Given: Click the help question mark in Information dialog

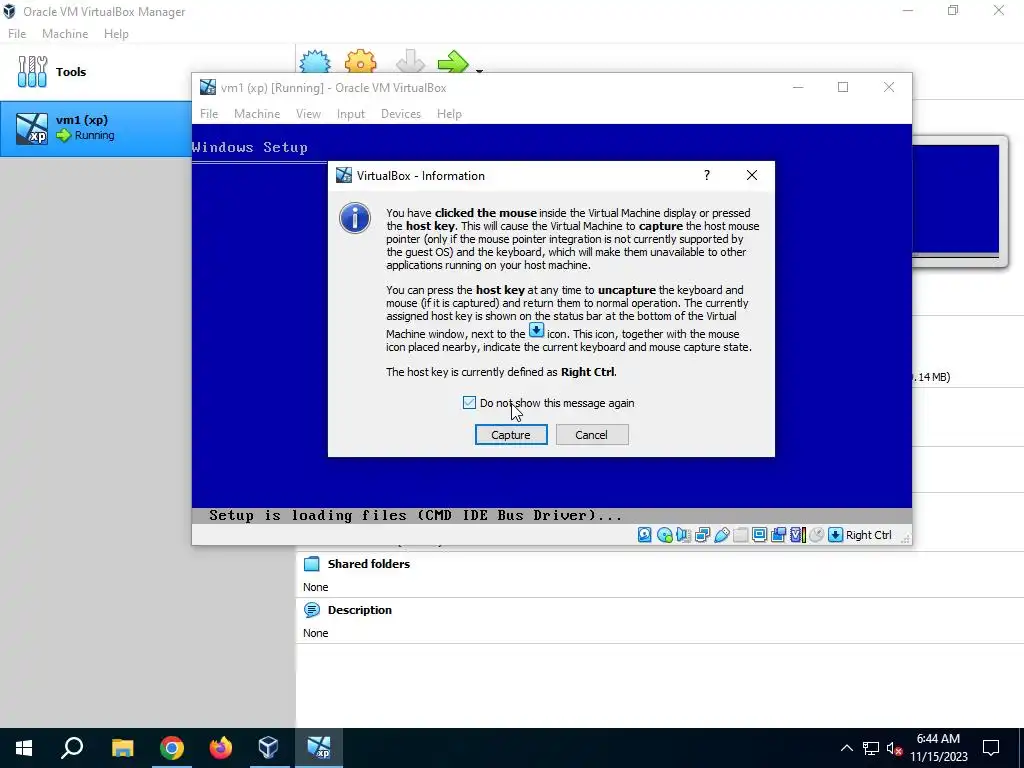Looking at the screenshot, I should pyautogui.click(x=707, y=175).
